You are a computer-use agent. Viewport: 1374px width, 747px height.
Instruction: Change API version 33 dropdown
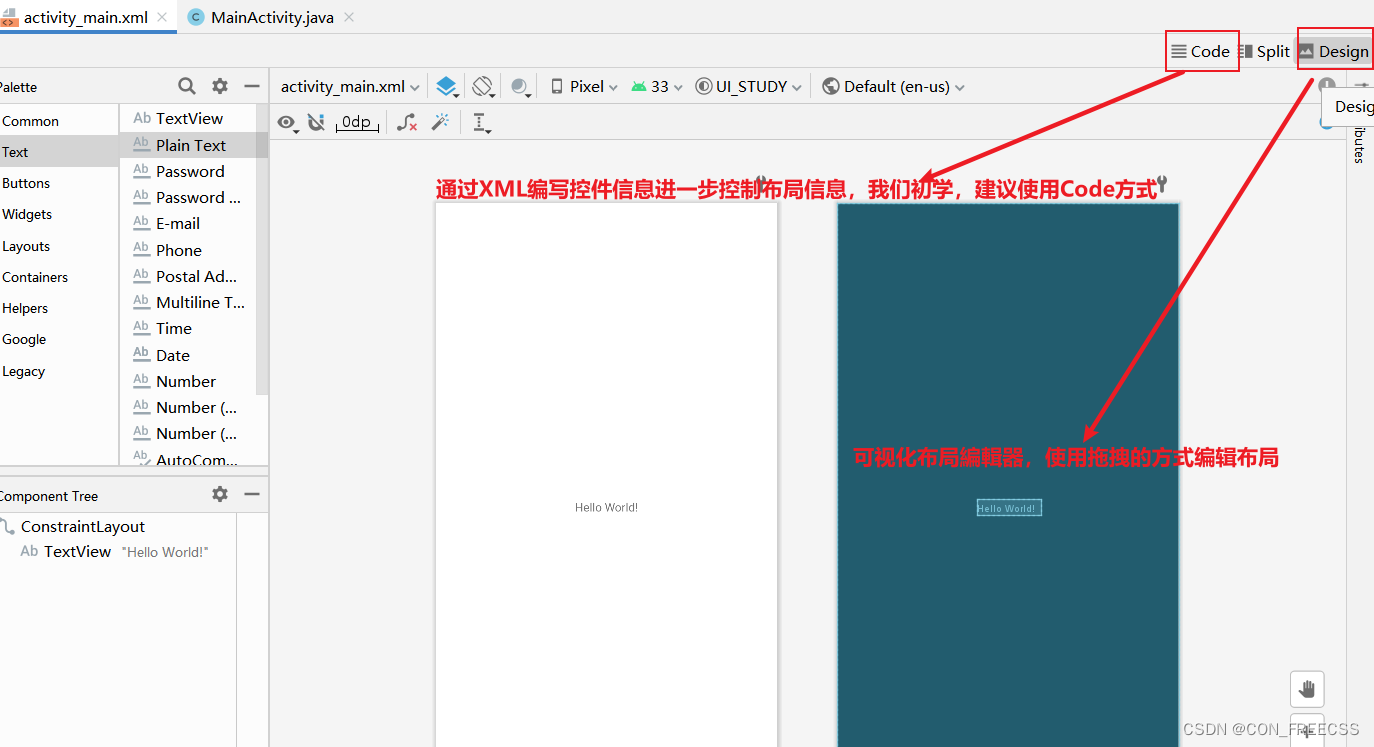(x=657, y=87)
